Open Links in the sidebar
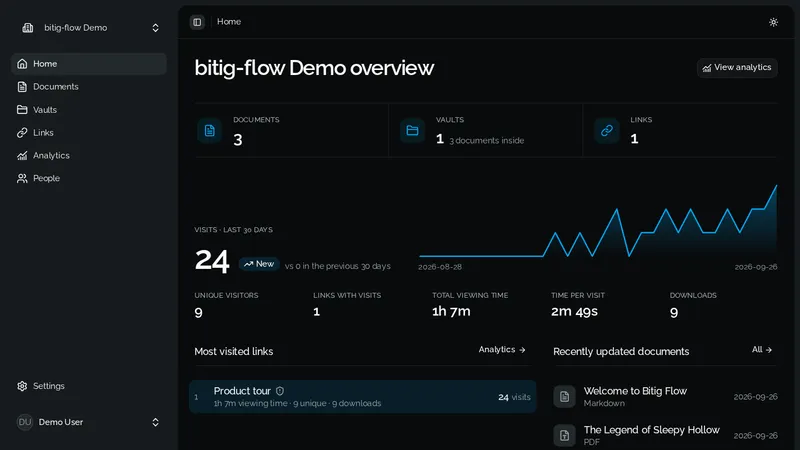 click(89, 133)
